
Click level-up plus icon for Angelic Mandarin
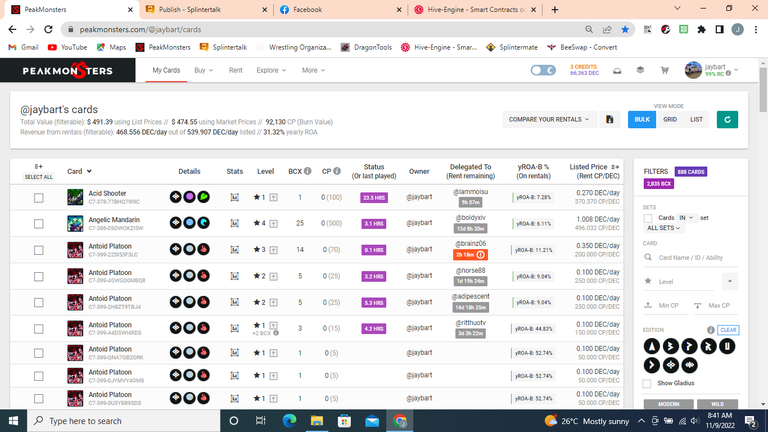coord(273,223)
